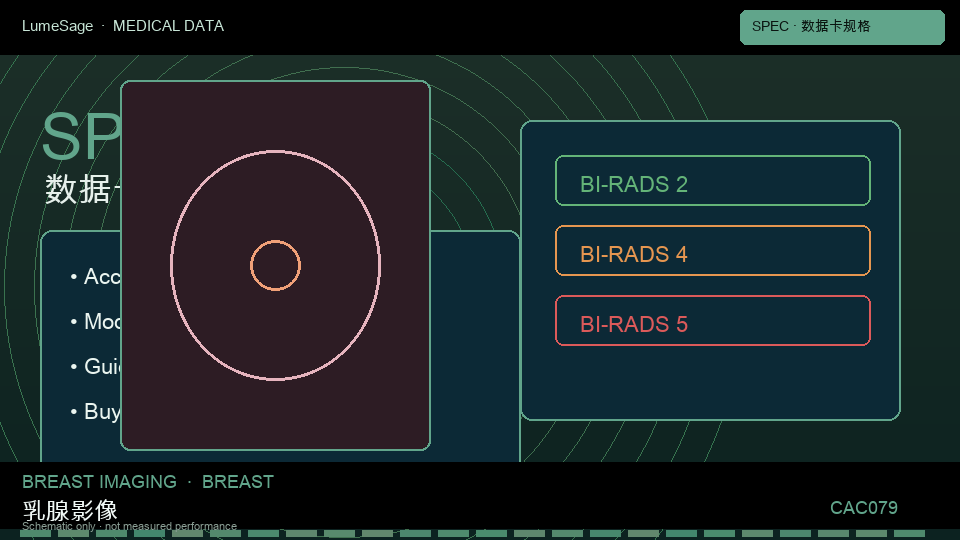The width and height of the screenshot is (960, 540).
Task: Click the SPEC 数据卡规格 badge
Action: coord(842,27)
